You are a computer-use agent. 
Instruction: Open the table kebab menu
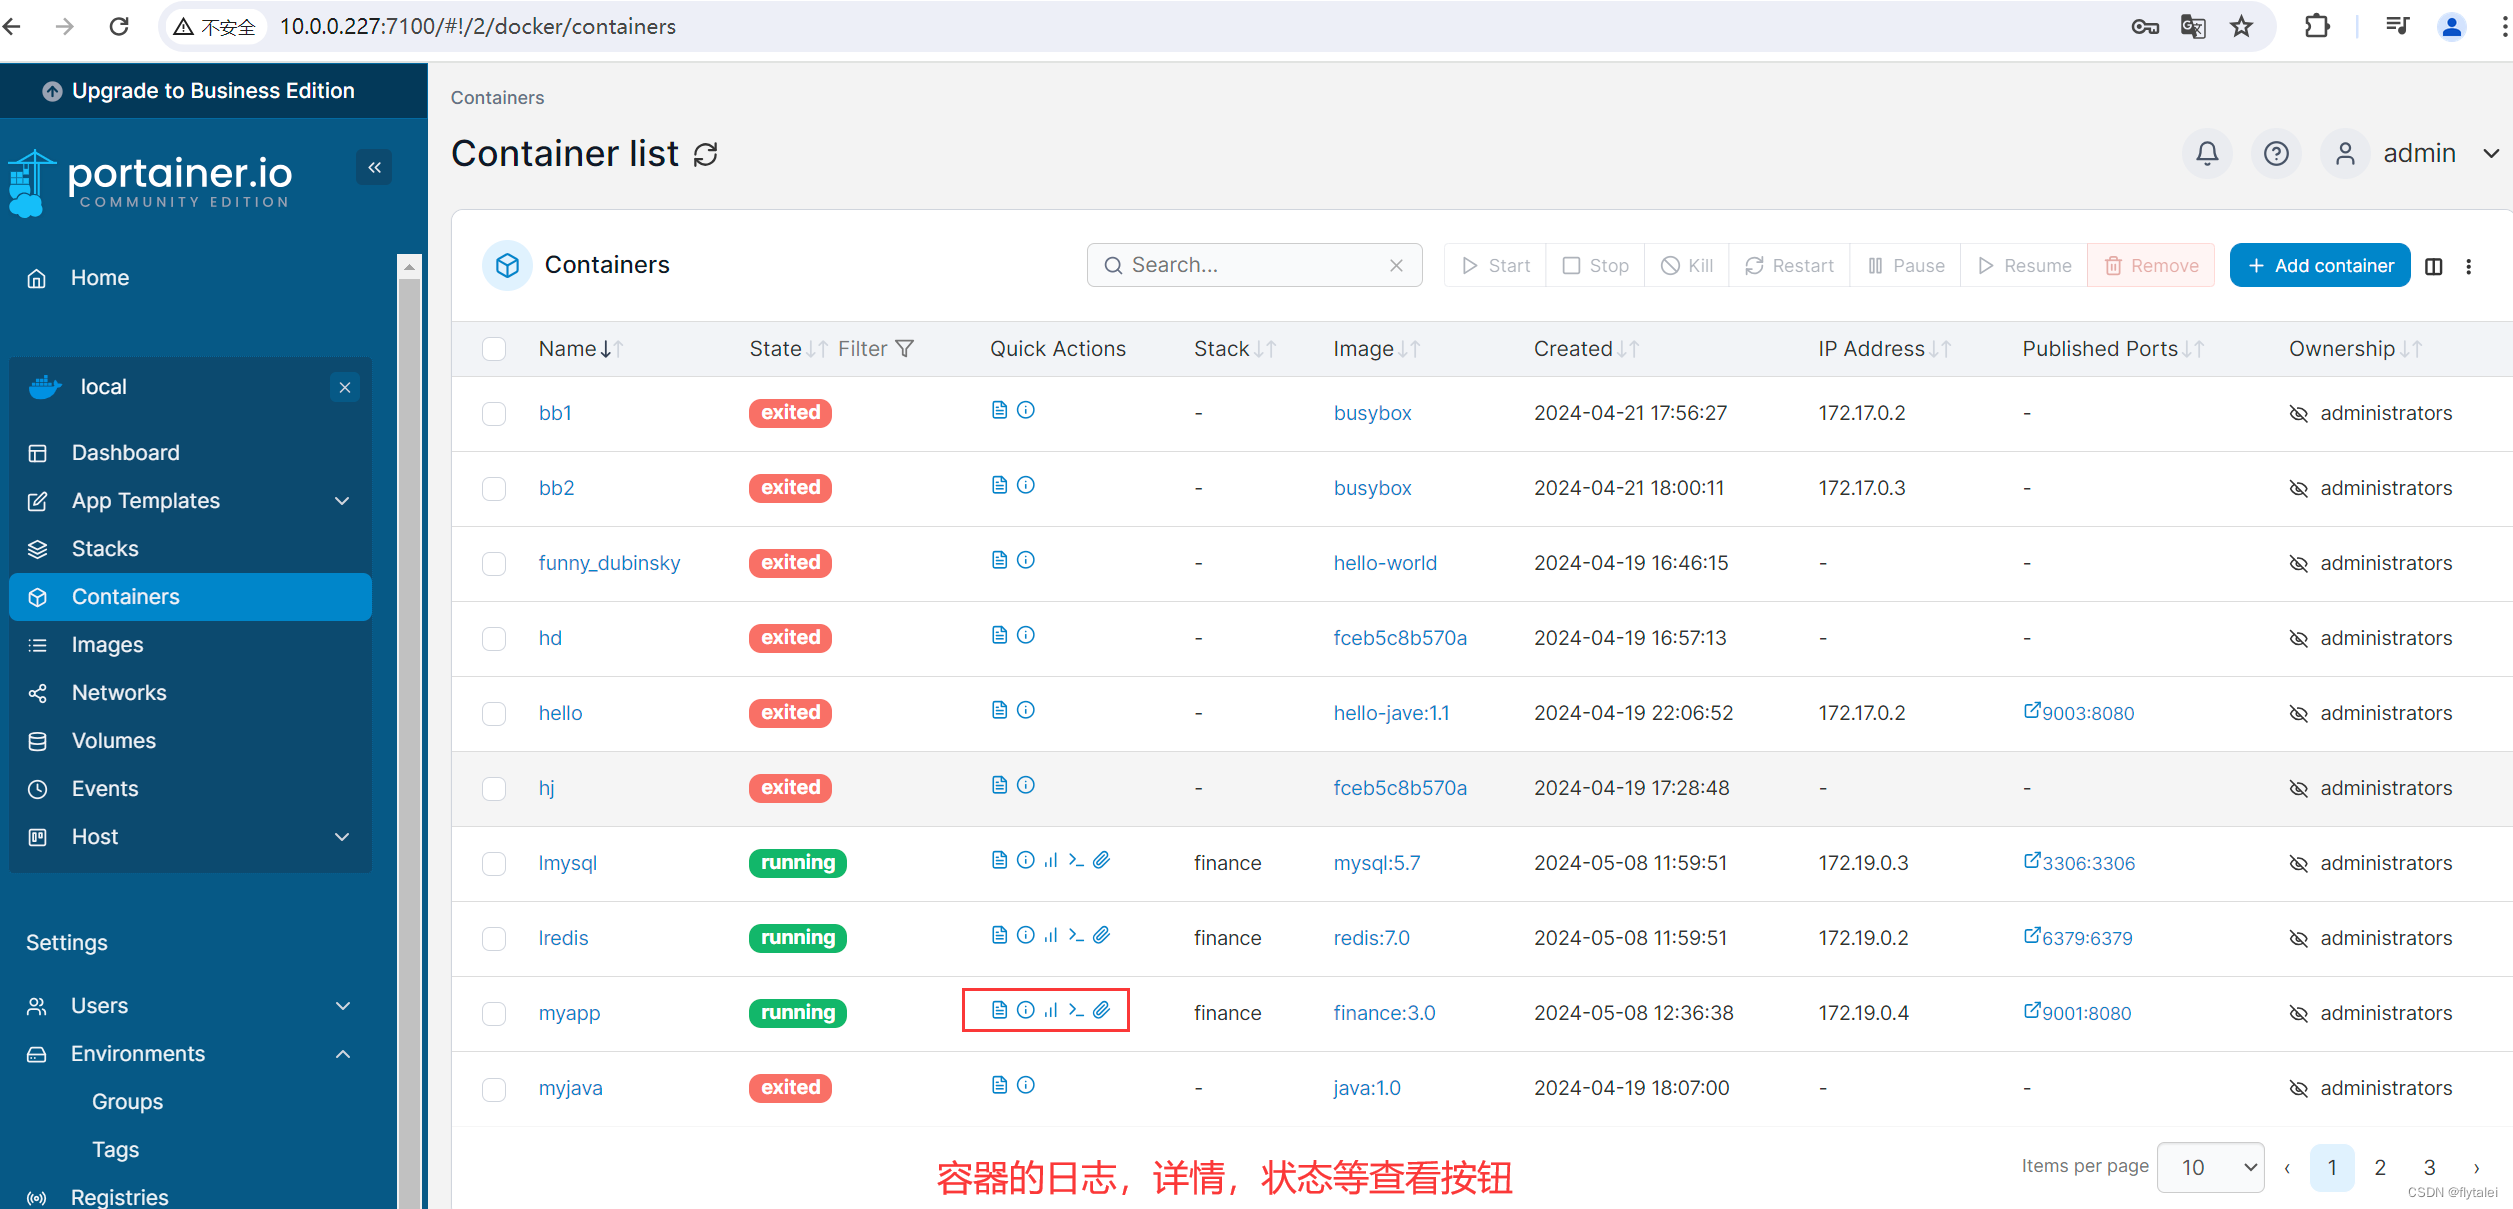point(2469,266)
